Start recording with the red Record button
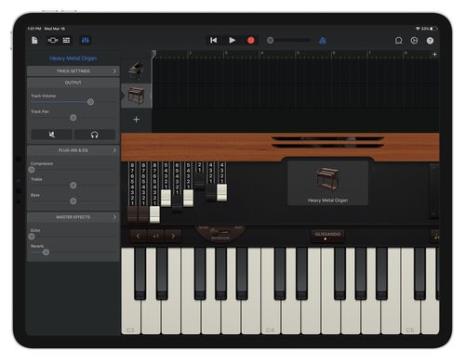This screenshot has height=361, width=465. click(x=251, y=40)
